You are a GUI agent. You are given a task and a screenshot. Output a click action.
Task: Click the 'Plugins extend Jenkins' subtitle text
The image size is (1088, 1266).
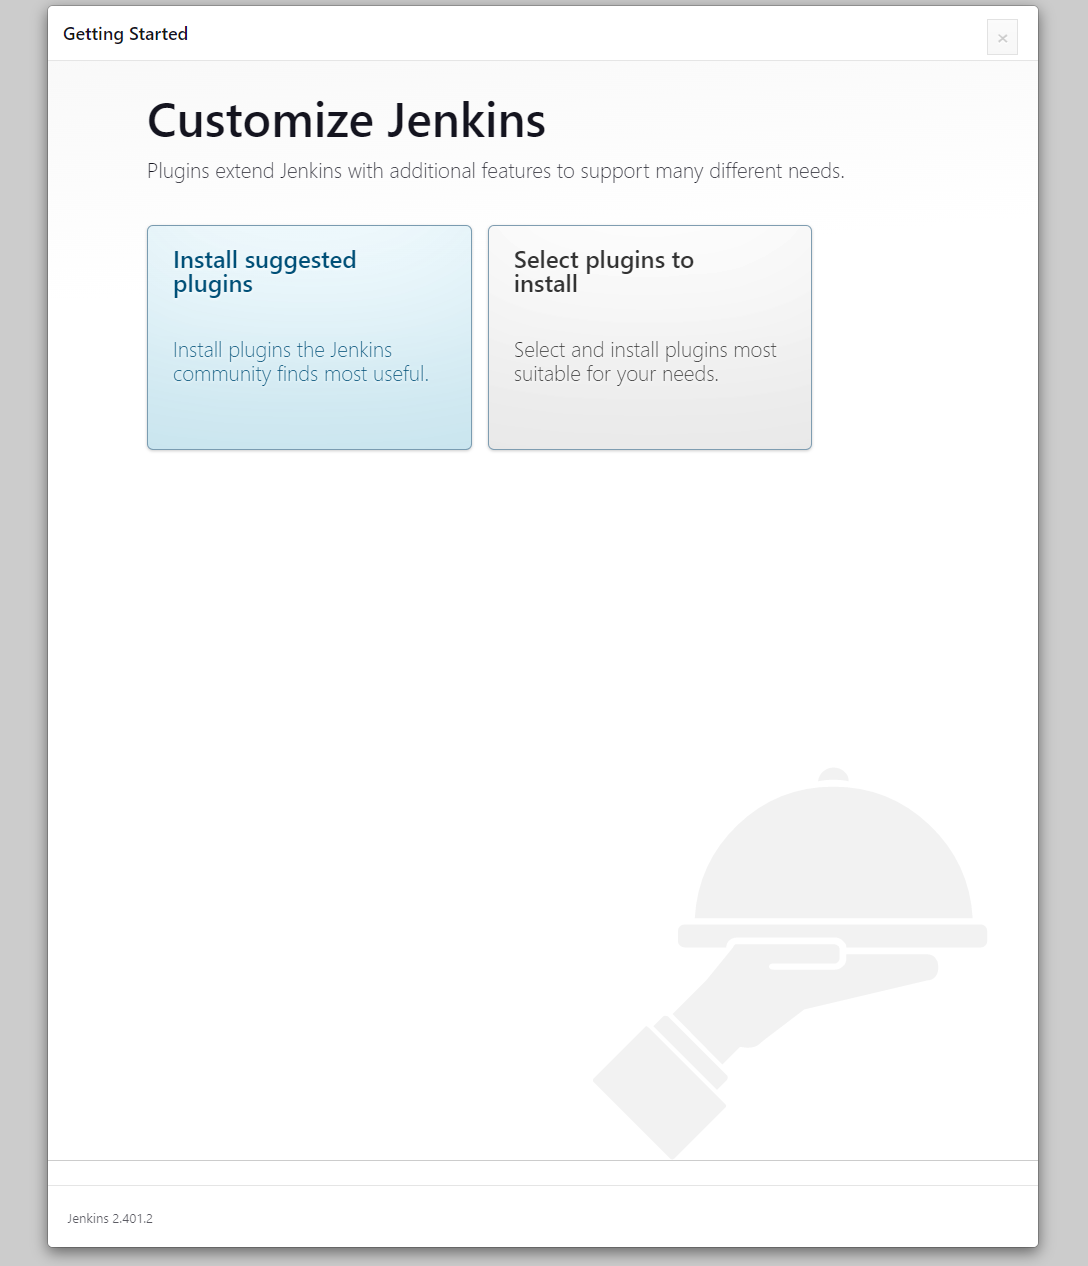(495, 171)
